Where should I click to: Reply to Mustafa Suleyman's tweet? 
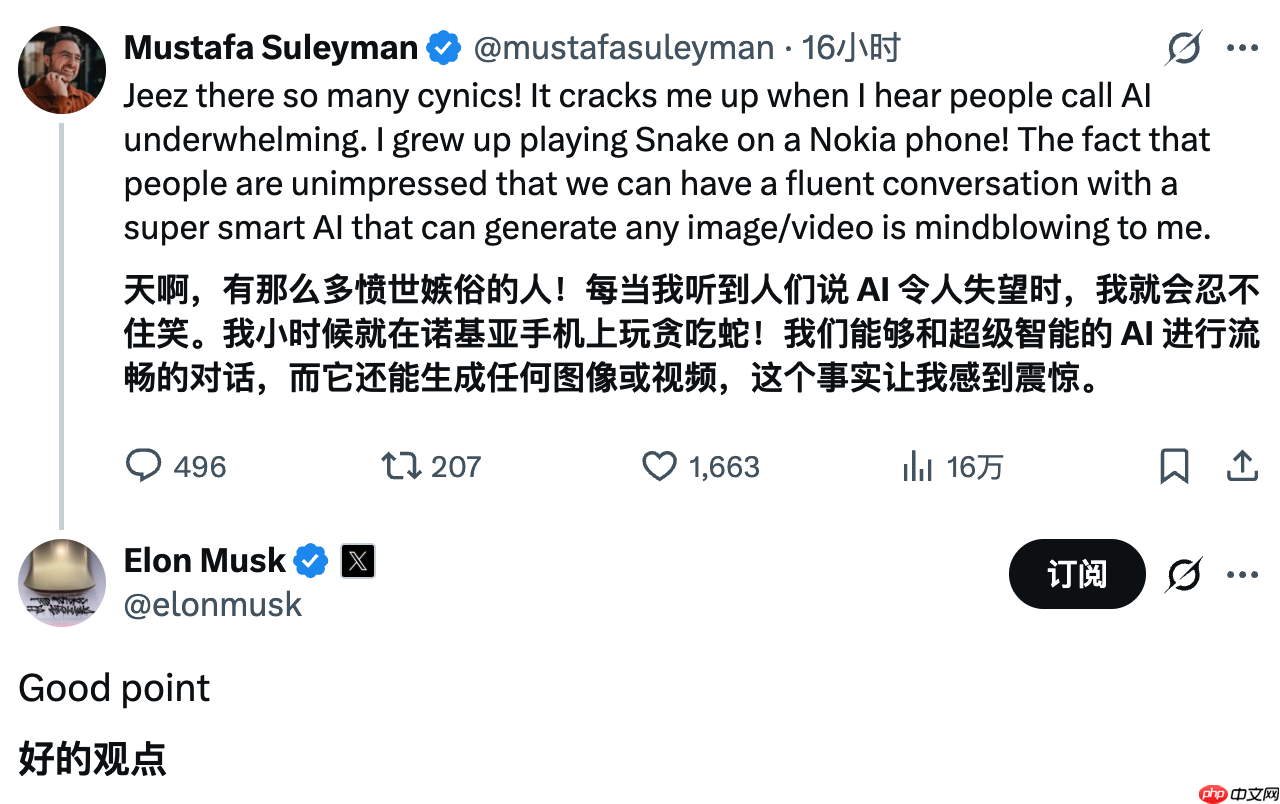point(145,466)
